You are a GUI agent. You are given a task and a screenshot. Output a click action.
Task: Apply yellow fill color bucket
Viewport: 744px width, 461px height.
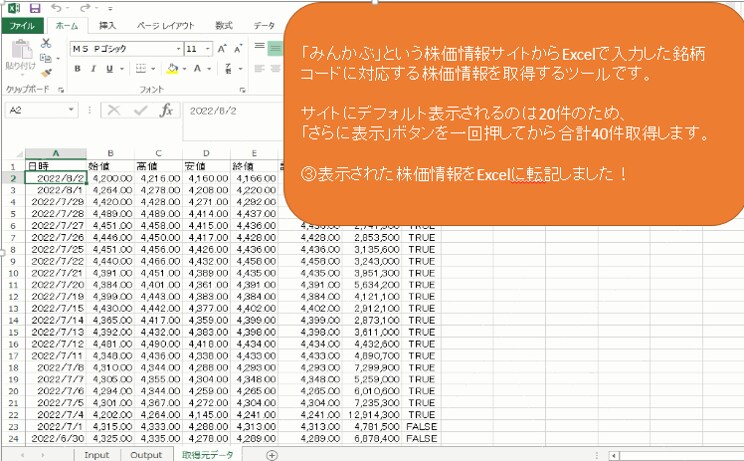point(172,69)
